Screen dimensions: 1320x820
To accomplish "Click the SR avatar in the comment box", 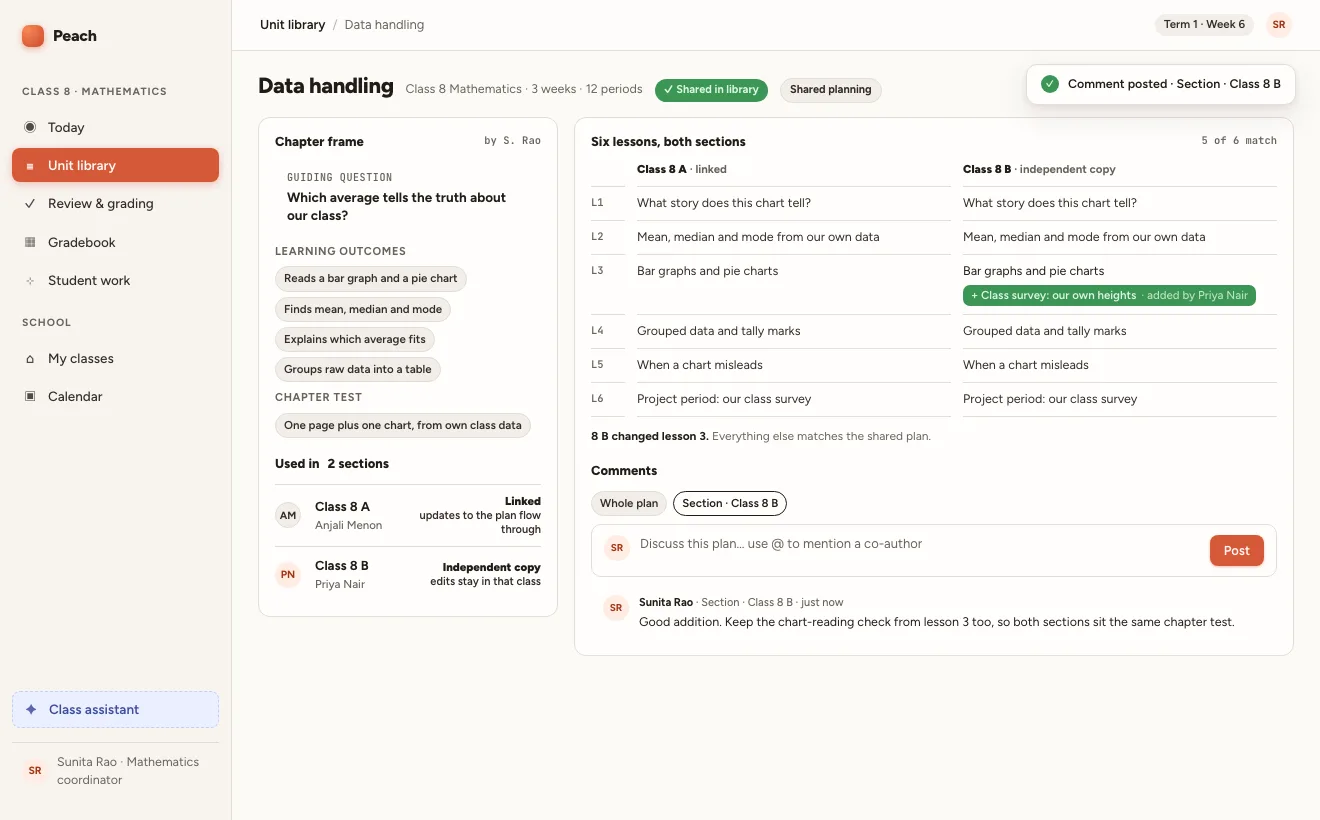I will pyautogui.click(x=617, y=548).
